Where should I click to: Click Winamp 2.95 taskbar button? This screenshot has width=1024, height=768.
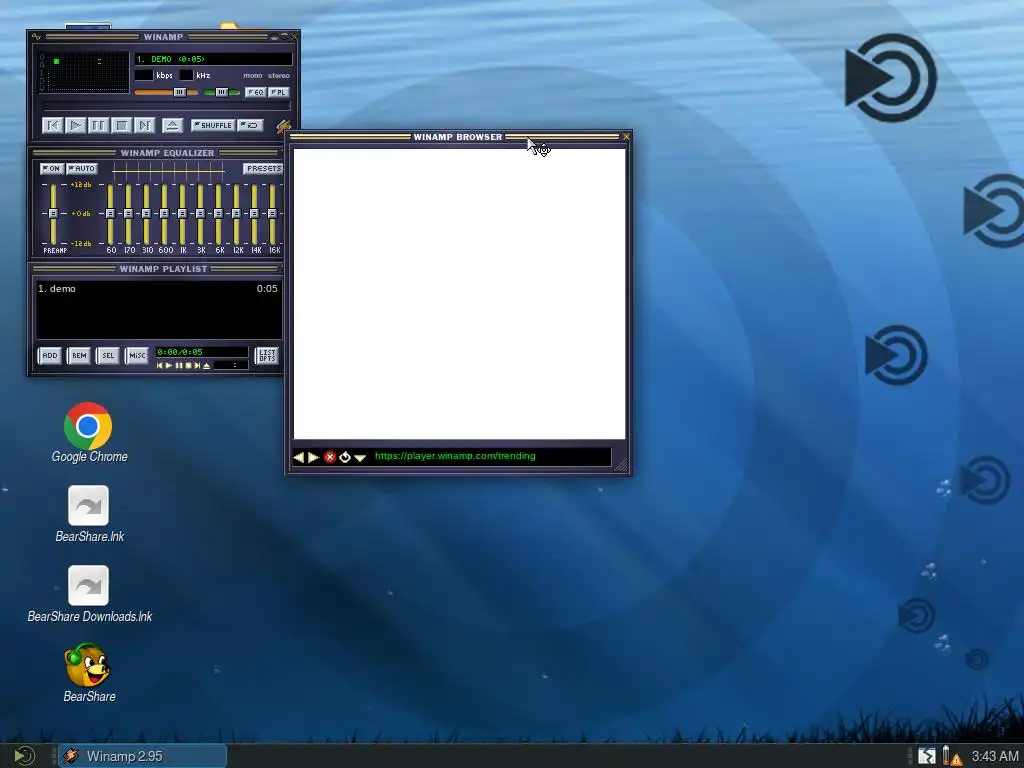coord(142,756)
